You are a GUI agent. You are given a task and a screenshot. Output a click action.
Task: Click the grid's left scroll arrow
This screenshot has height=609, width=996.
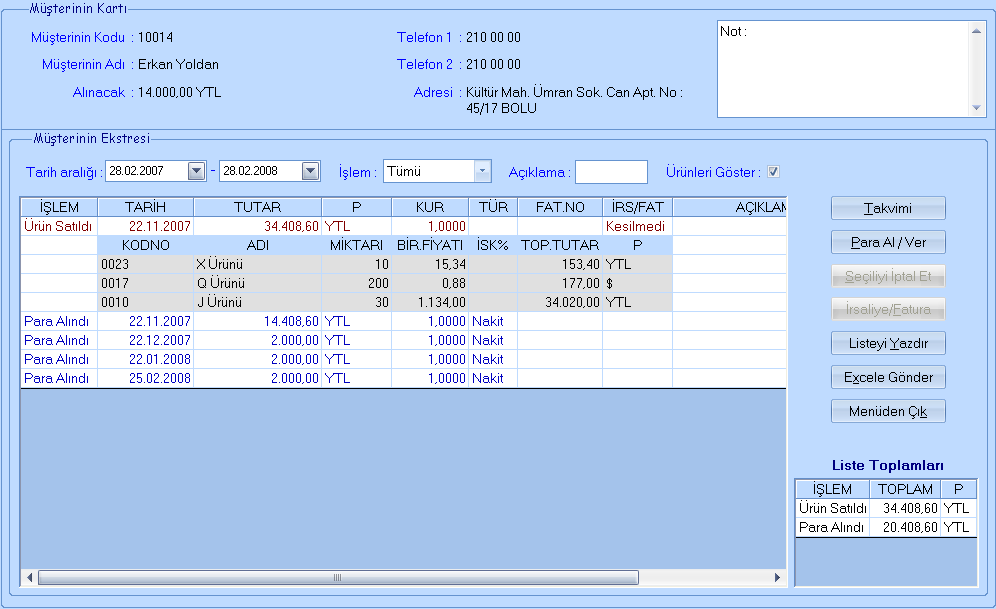(29, 577)
